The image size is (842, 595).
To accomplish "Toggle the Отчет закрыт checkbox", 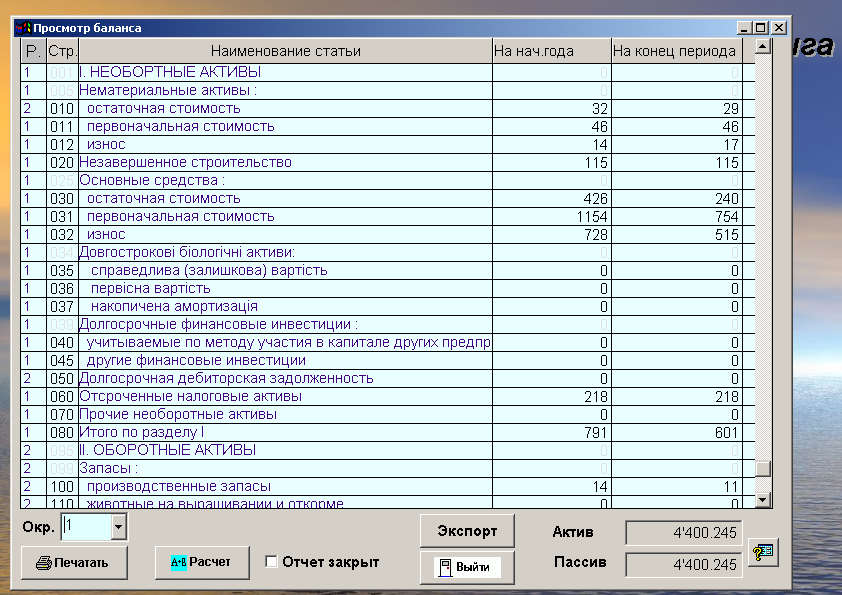I will click(271, 562).
